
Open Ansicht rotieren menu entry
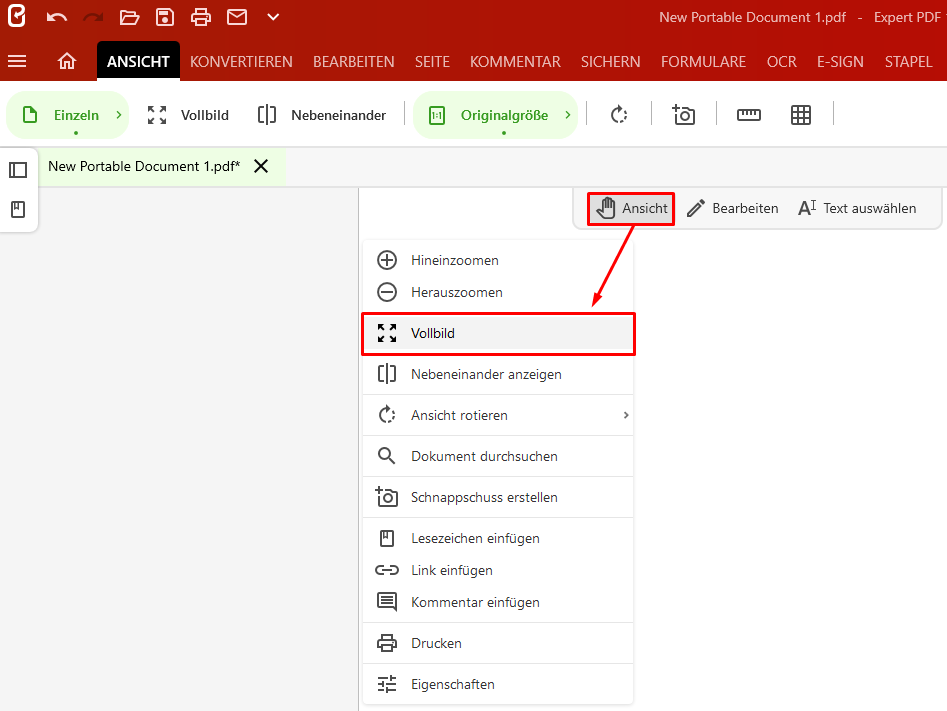[x=498, y=416]
